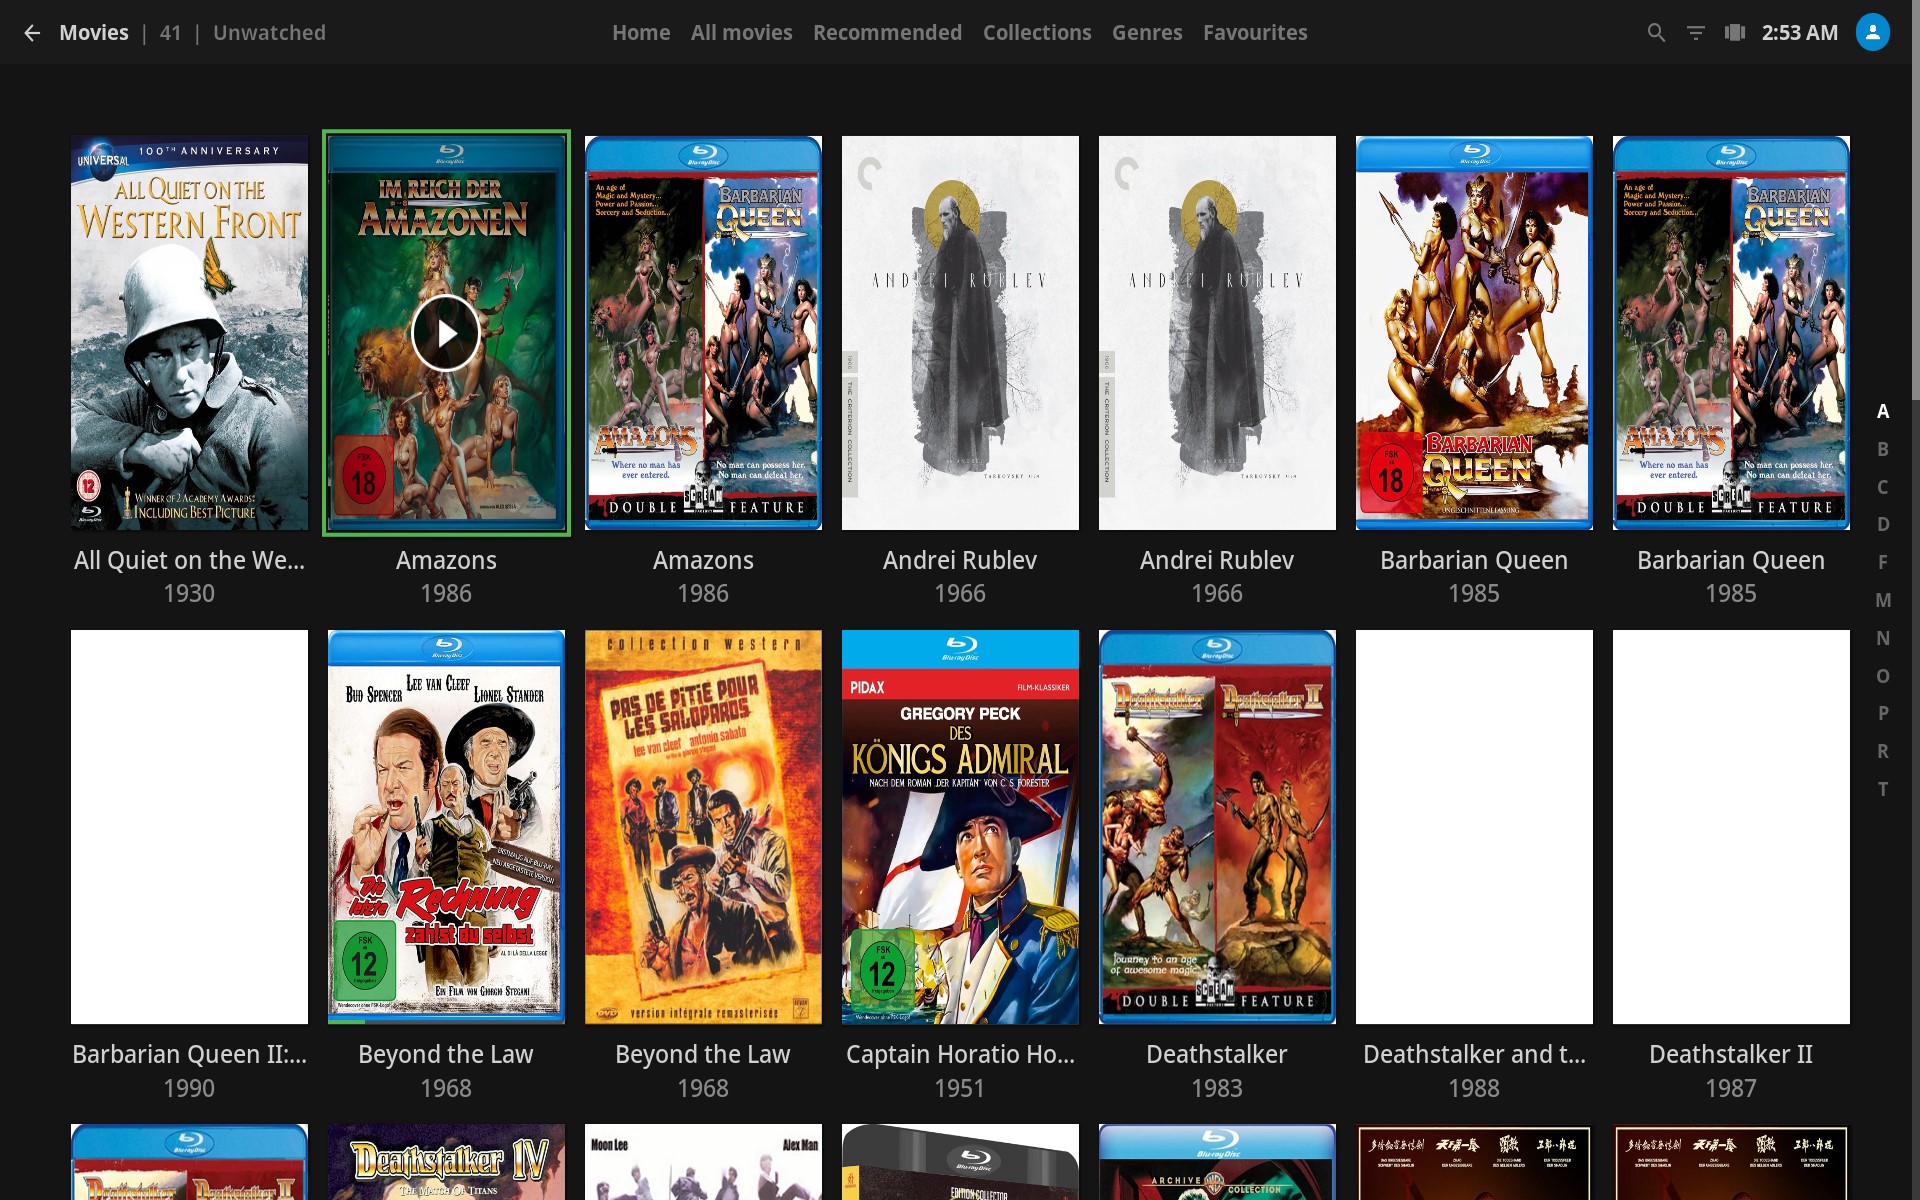Switch to the All movies tab
Screen dimensions: 1920x1200
(x=741, y=33)
